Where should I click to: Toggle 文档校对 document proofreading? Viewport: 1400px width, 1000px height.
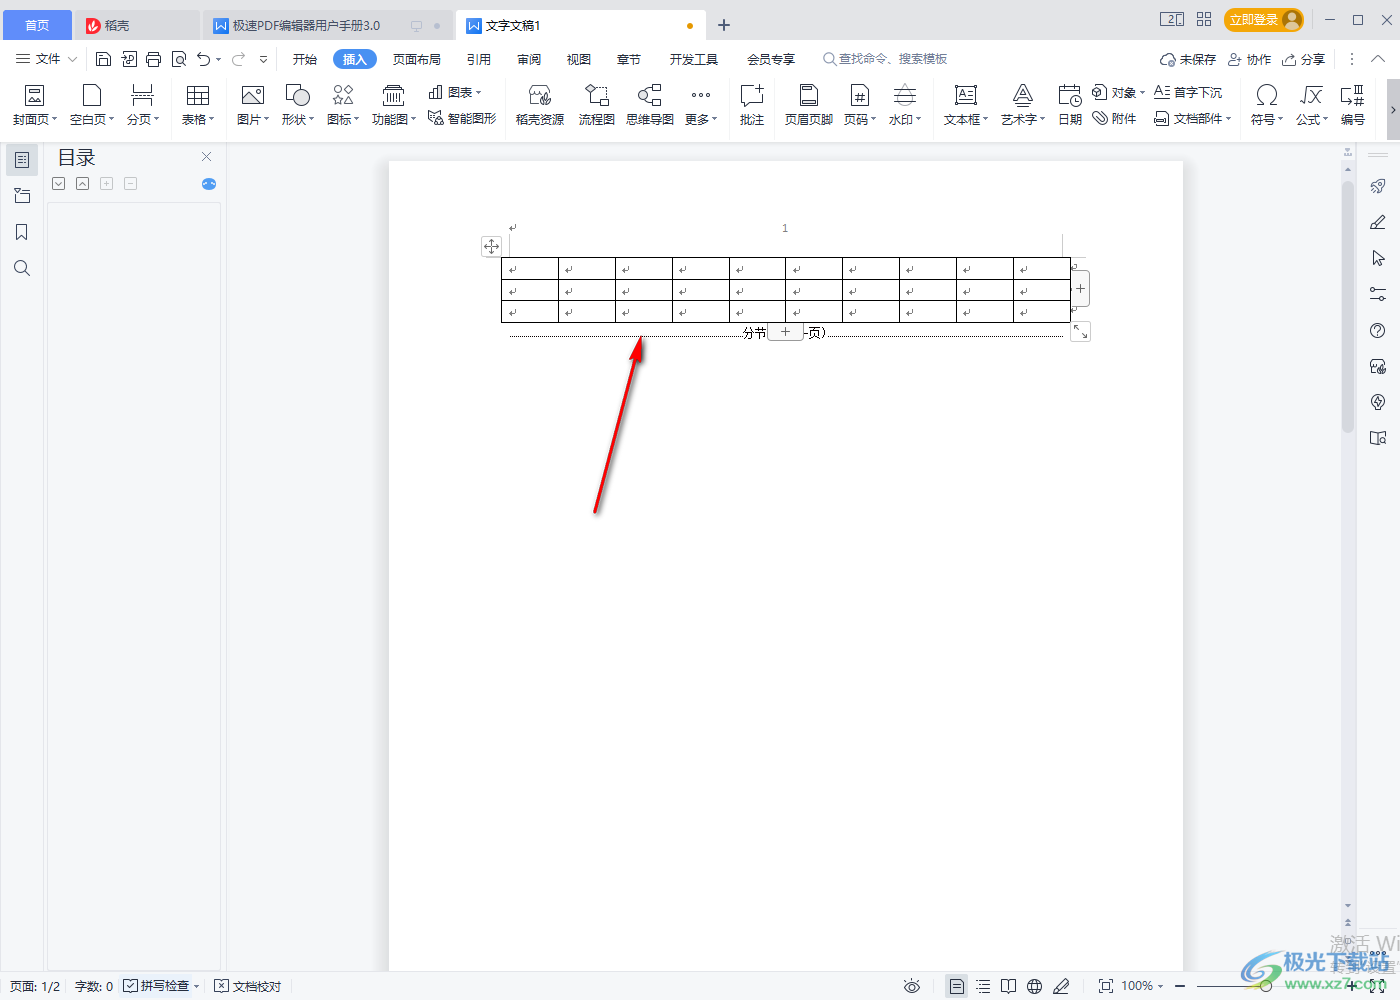pyautogui.click(x=248, y=986)
